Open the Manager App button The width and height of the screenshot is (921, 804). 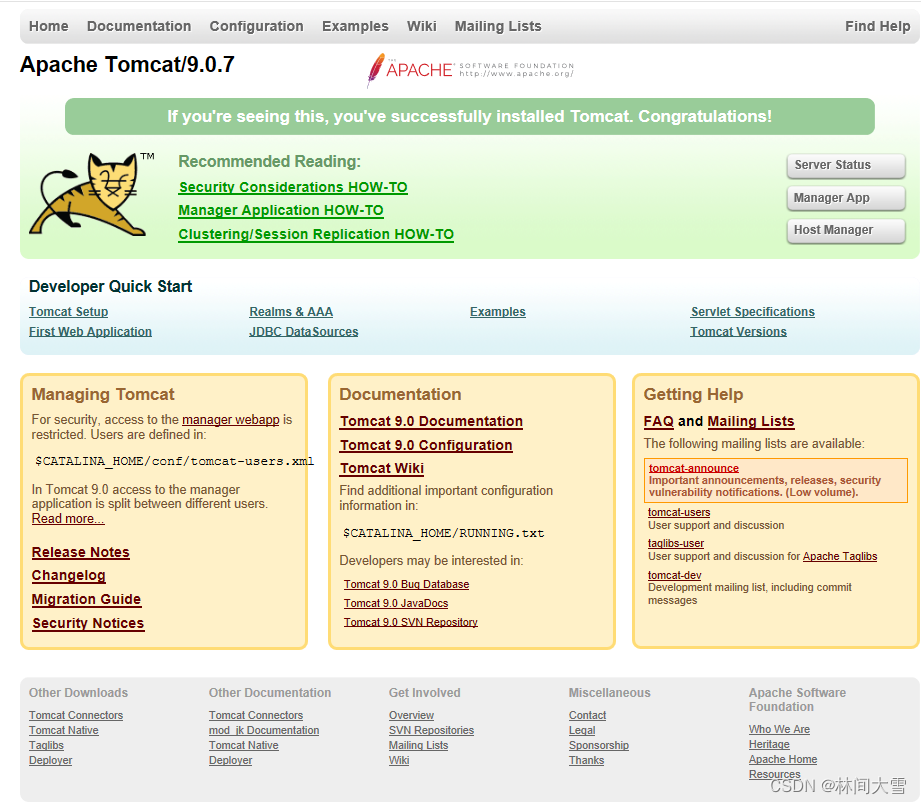[x=846, y=198]
